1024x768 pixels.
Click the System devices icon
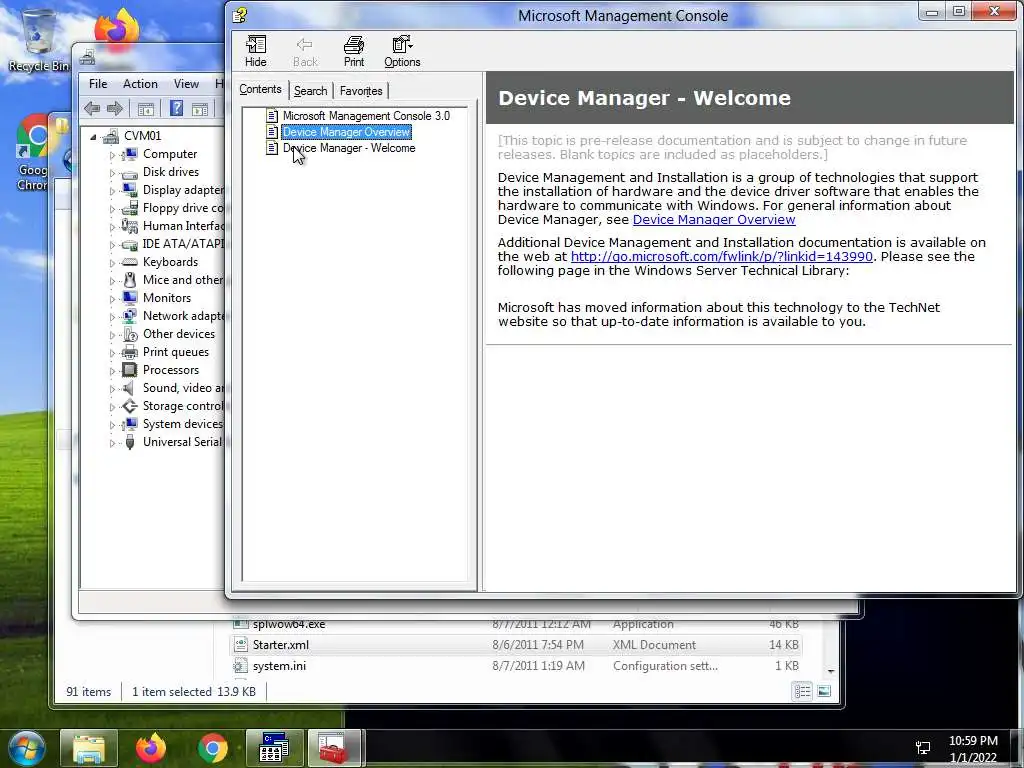coord(130,424)
